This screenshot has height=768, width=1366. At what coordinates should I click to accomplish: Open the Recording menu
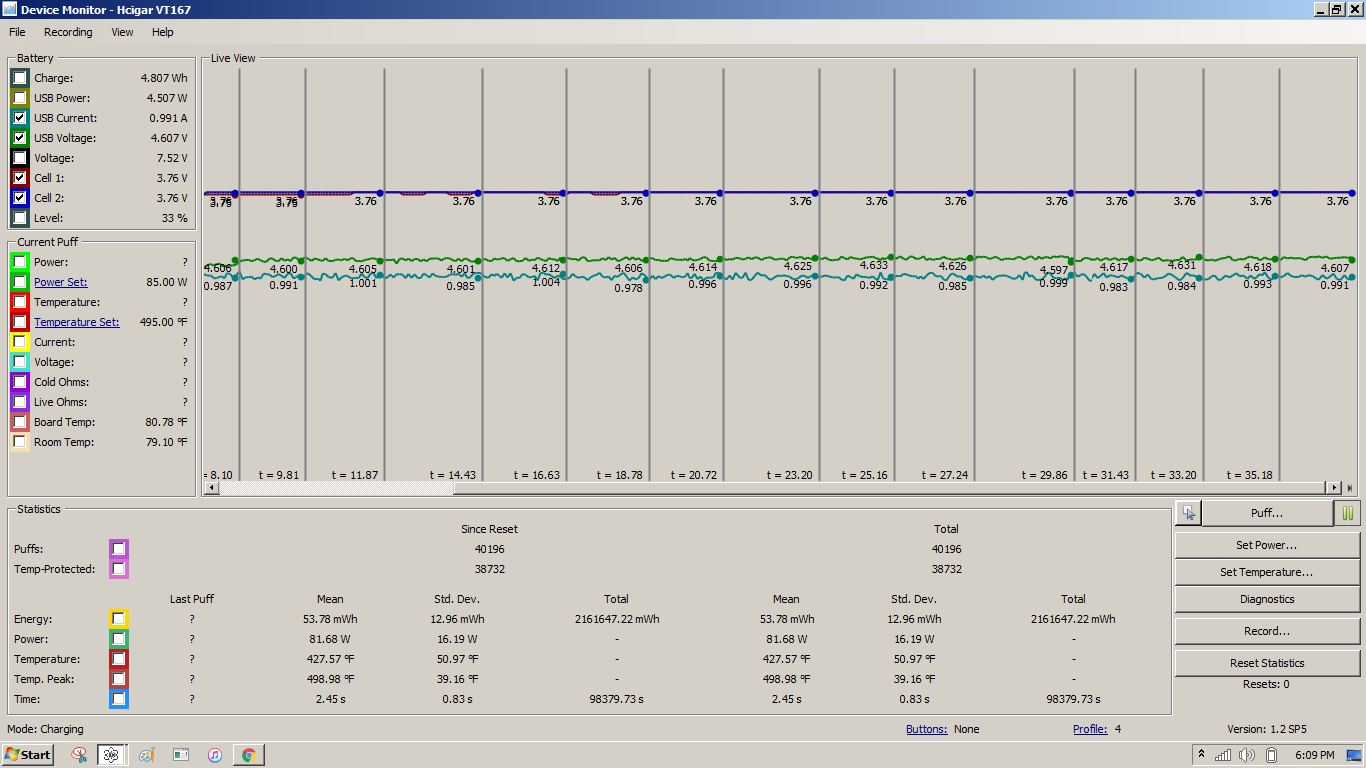68,32
